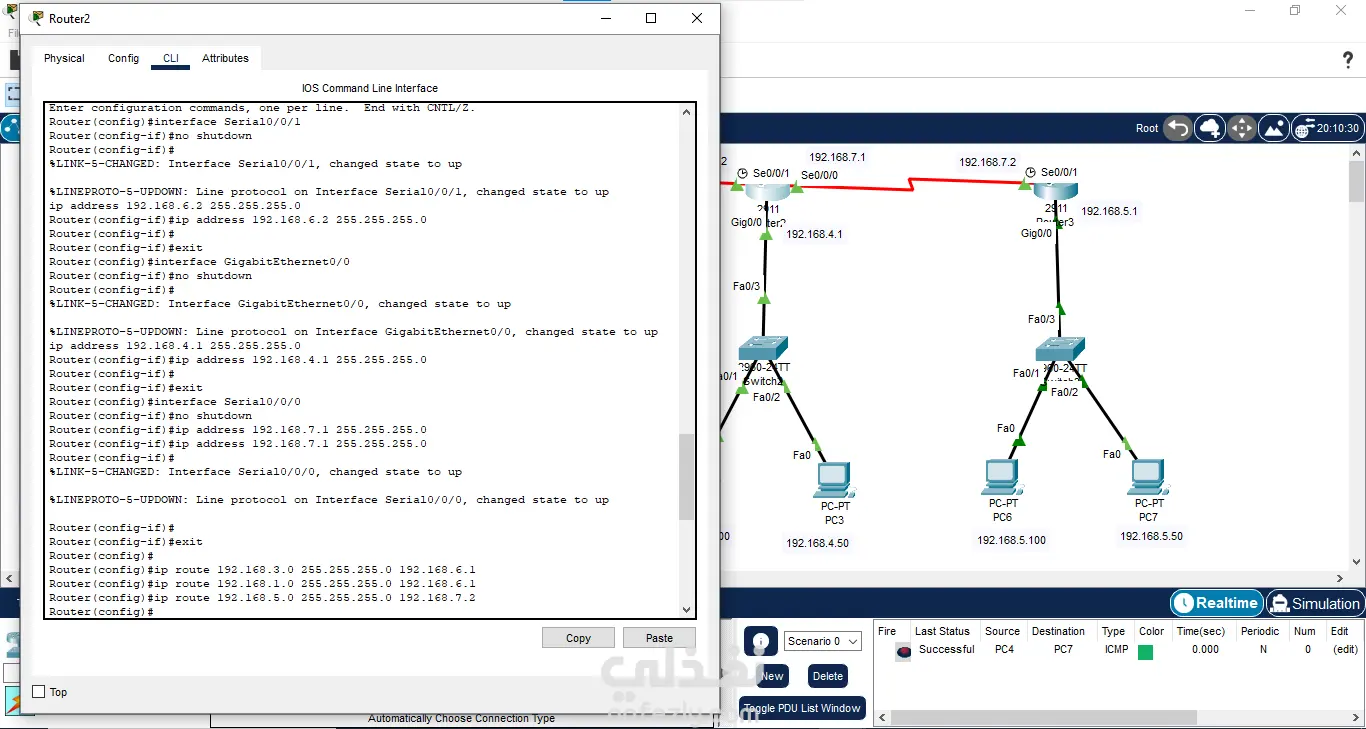Click the Viewport globe icon beside the clock
The width and height of the screenshot is (1366, 729).
[1304, 129]
